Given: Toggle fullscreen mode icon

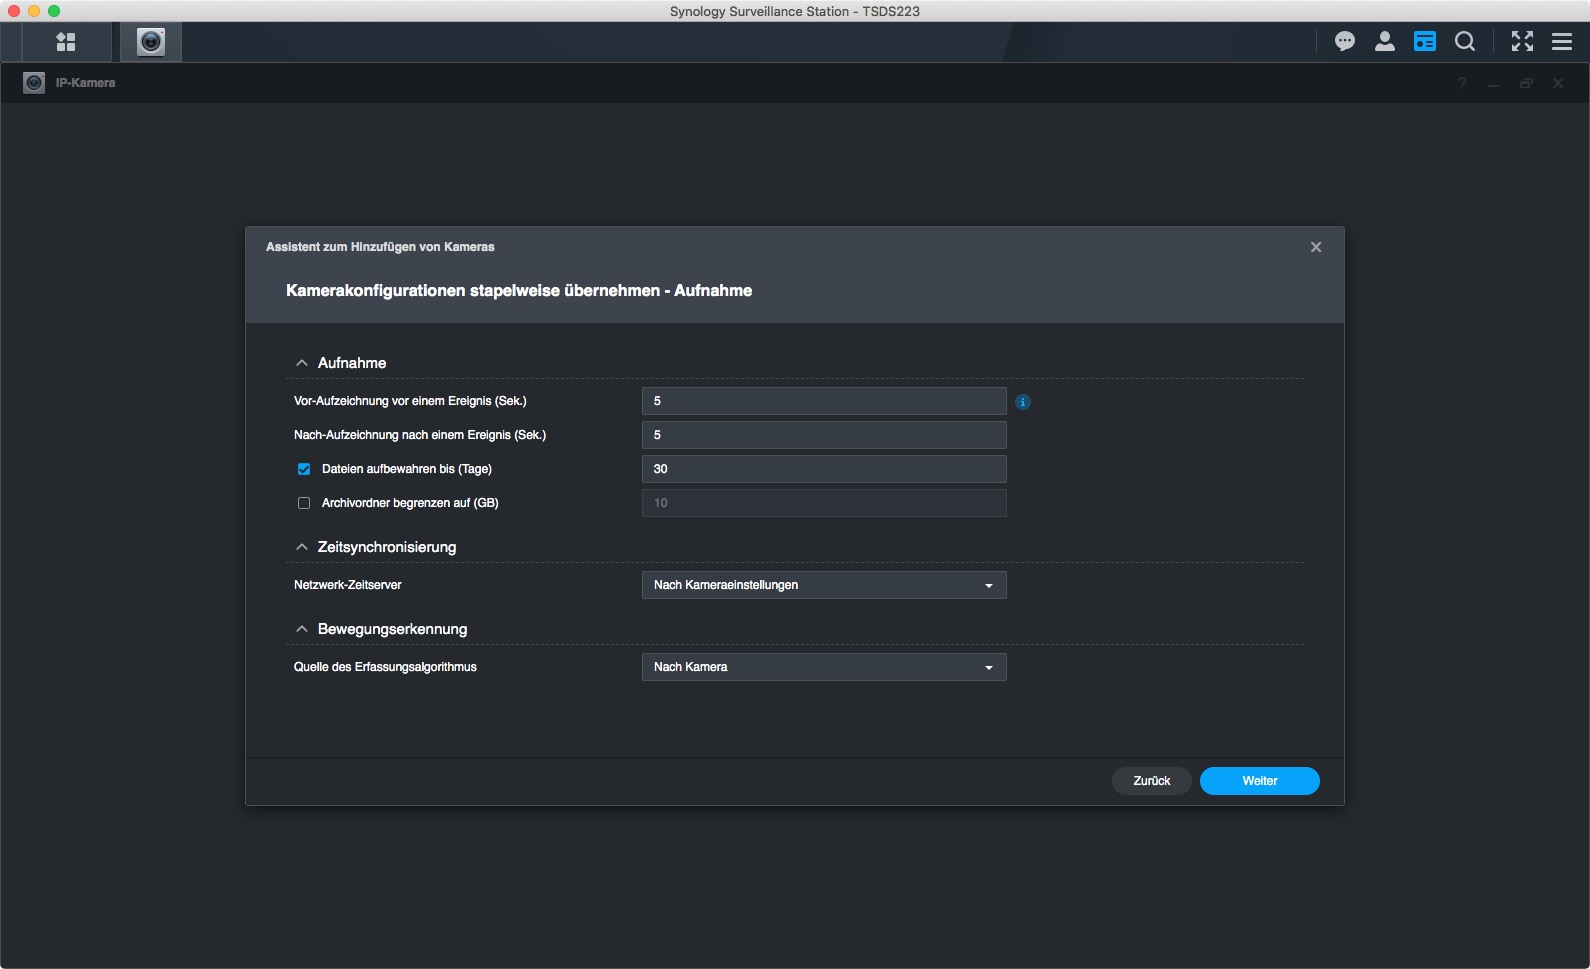Looking at the screenshot, I should [1522, 41].
